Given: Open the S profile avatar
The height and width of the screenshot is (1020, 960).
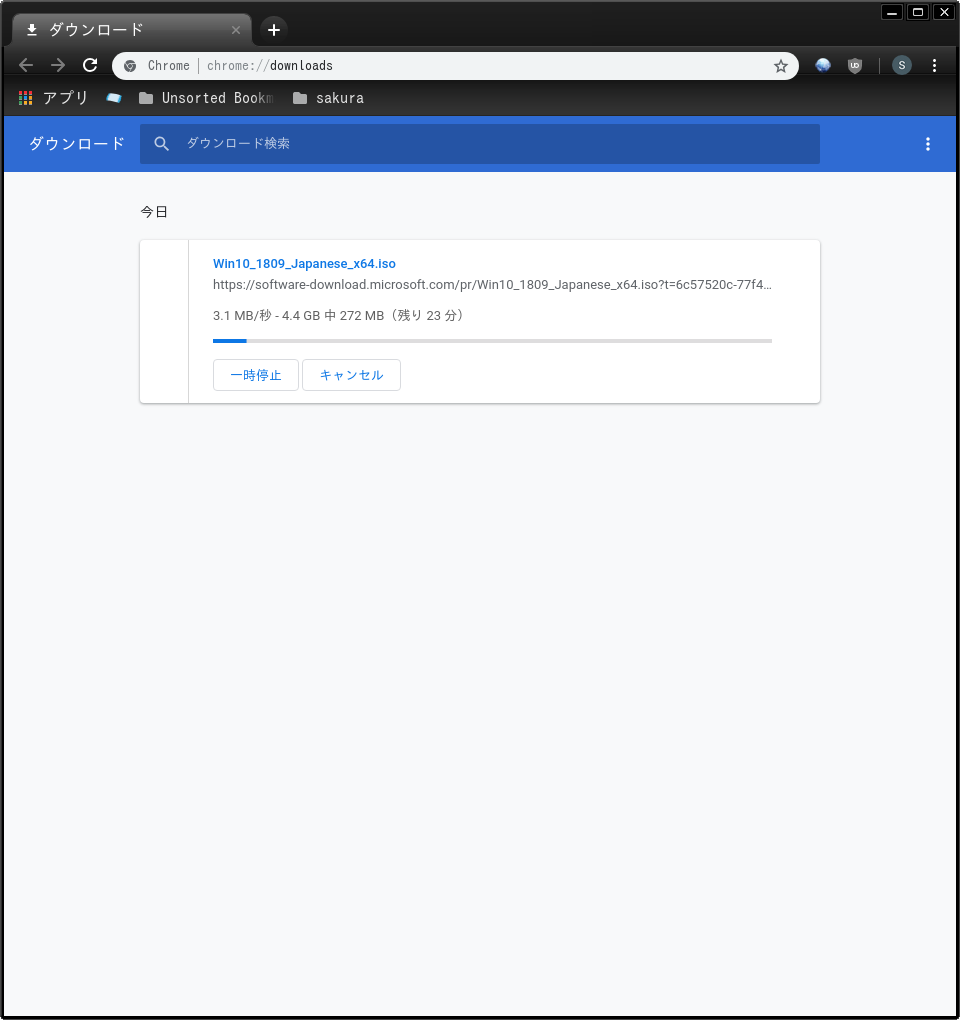Looking at the screenshot, I should [901, 65].
